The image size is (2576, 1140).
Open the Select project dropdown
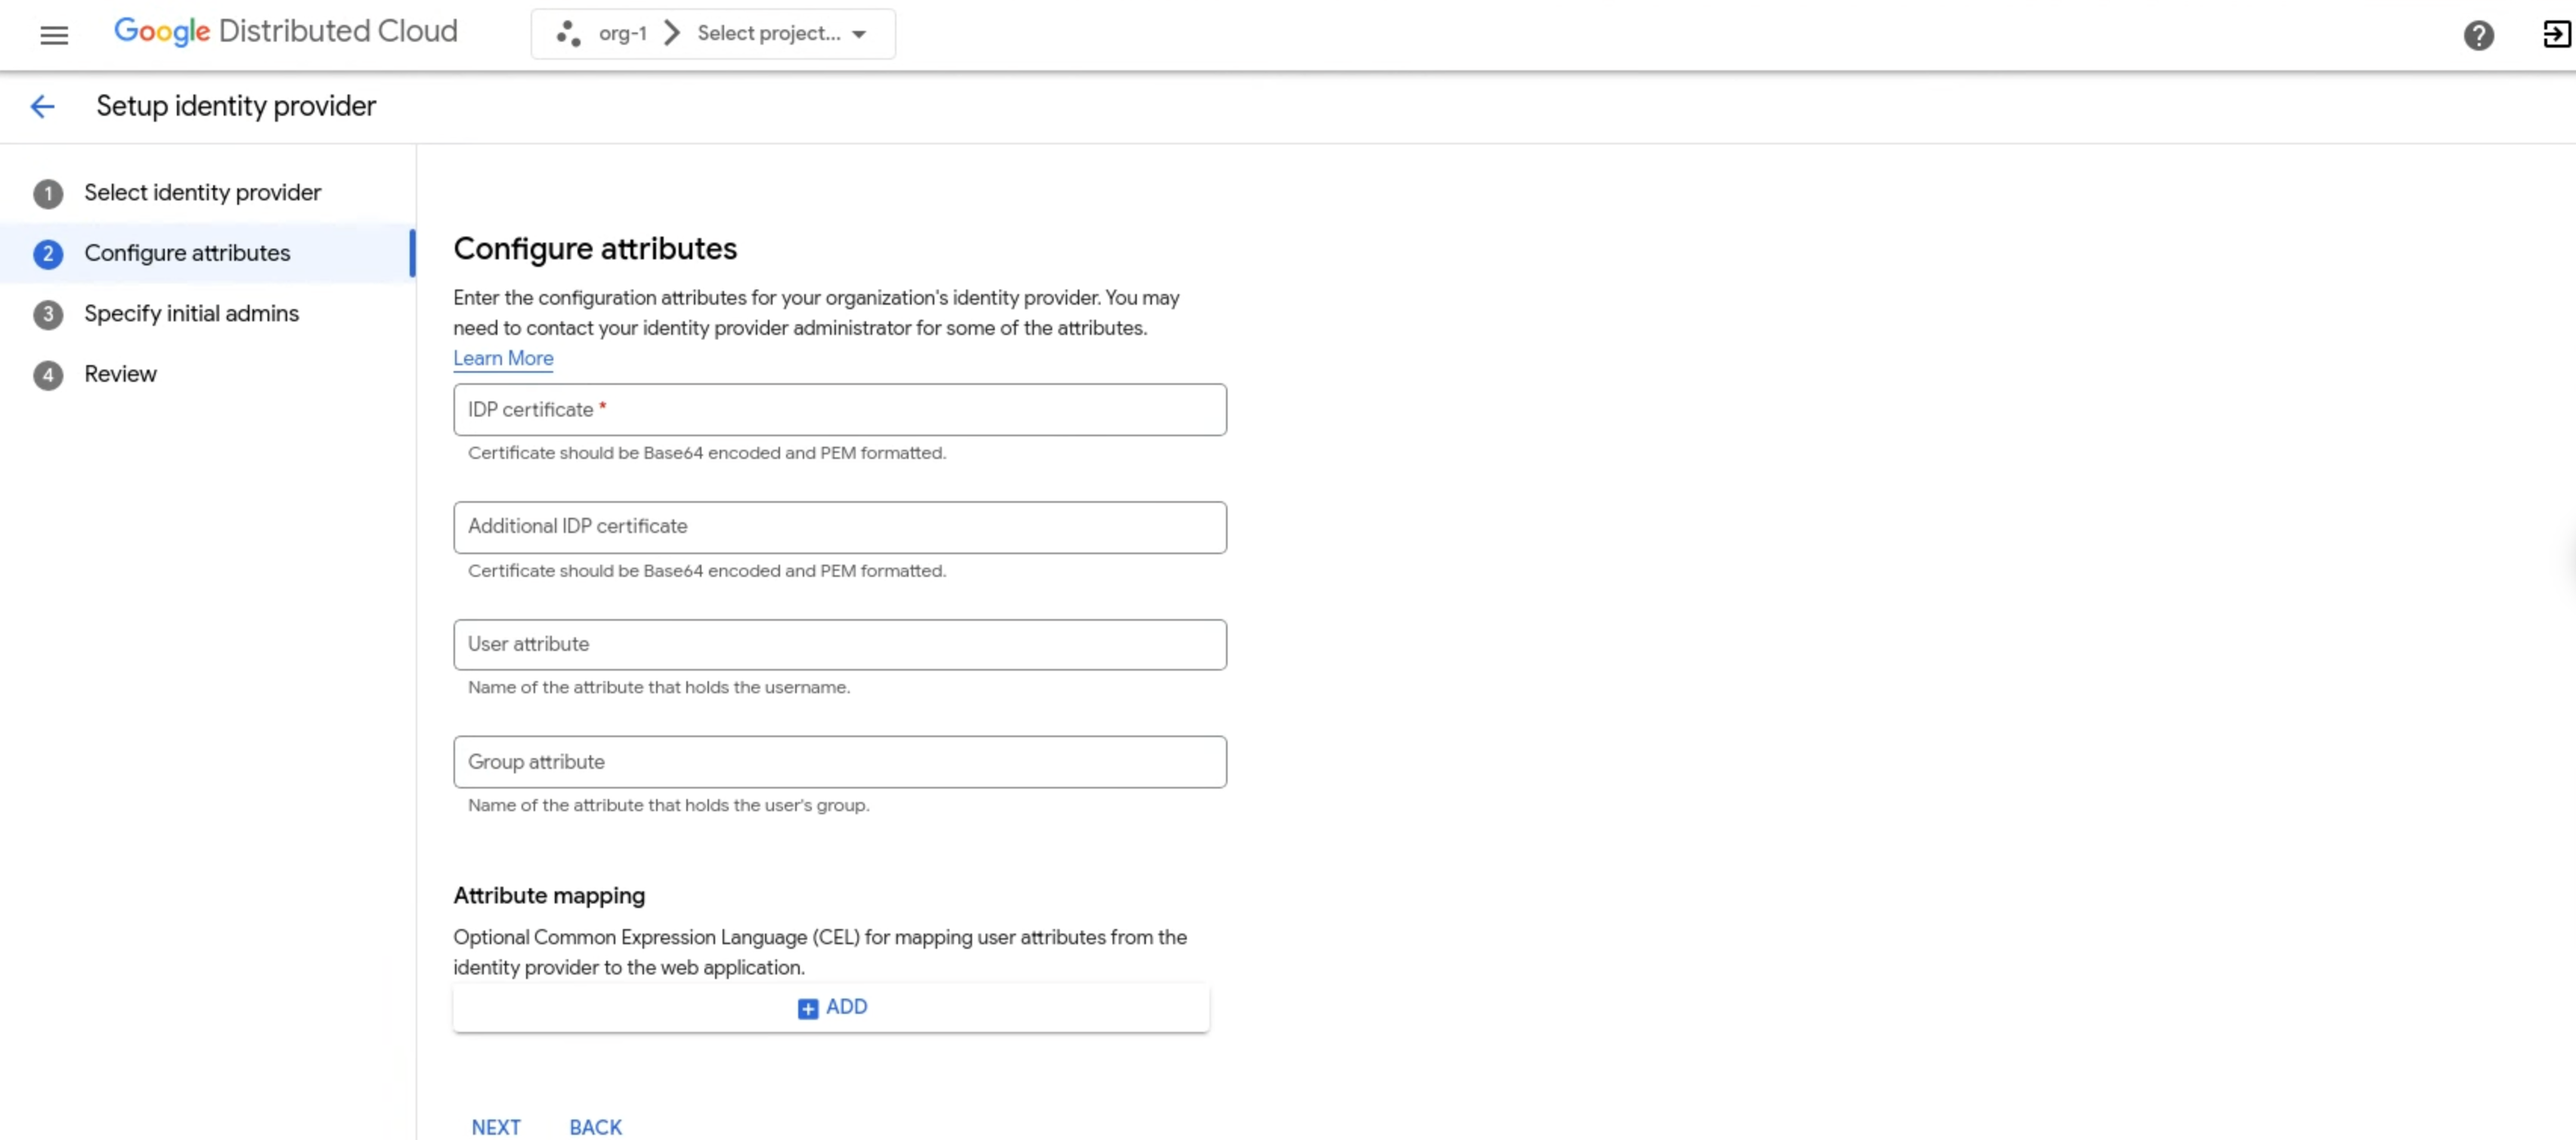(781, 34)
